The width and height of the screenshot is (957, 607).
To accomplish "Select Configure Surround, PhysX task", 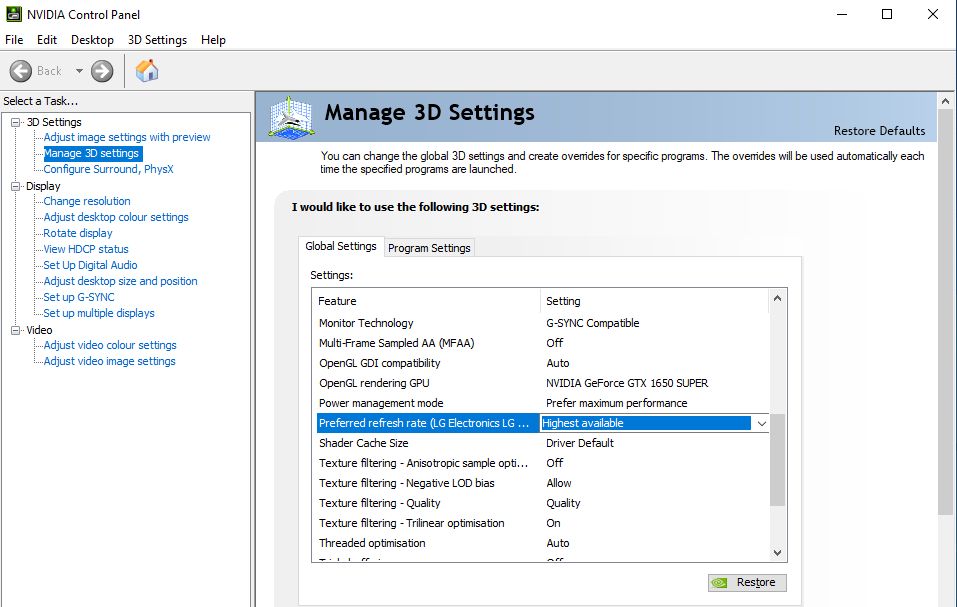I will pyautogui.click(x=108, y=169).
